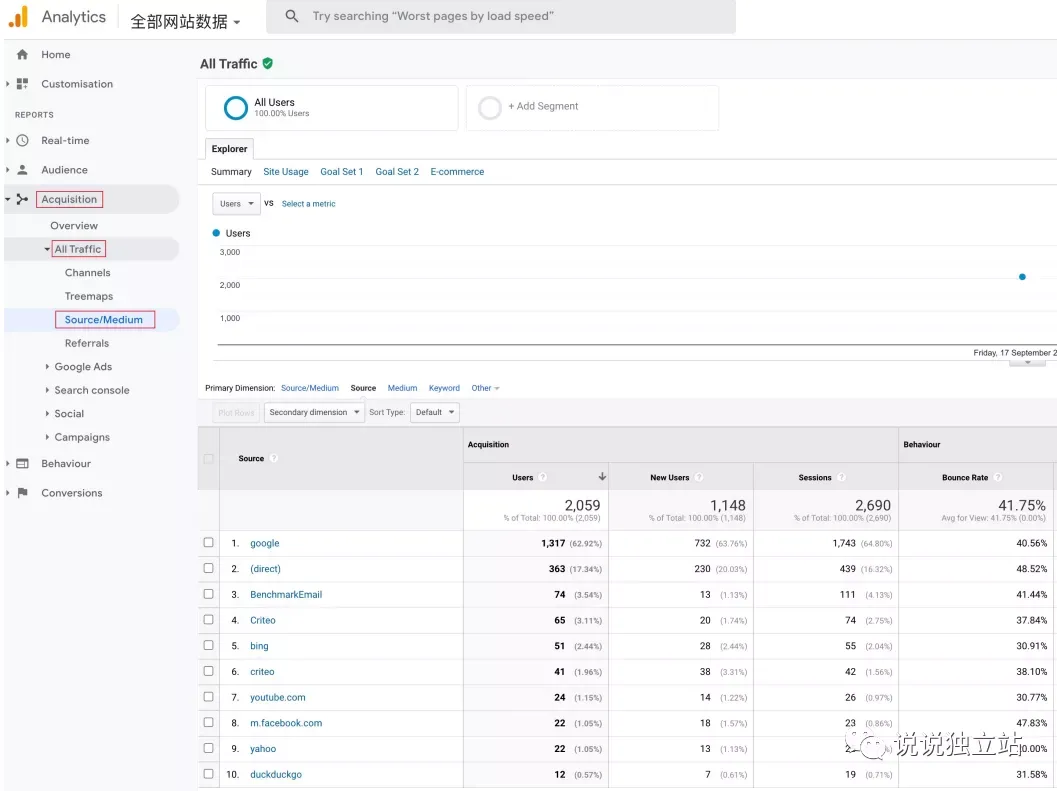Check the BenchmarkEmail row checkbox
The height and width of the screenshot is (791, 1057).
pos(208,593)
